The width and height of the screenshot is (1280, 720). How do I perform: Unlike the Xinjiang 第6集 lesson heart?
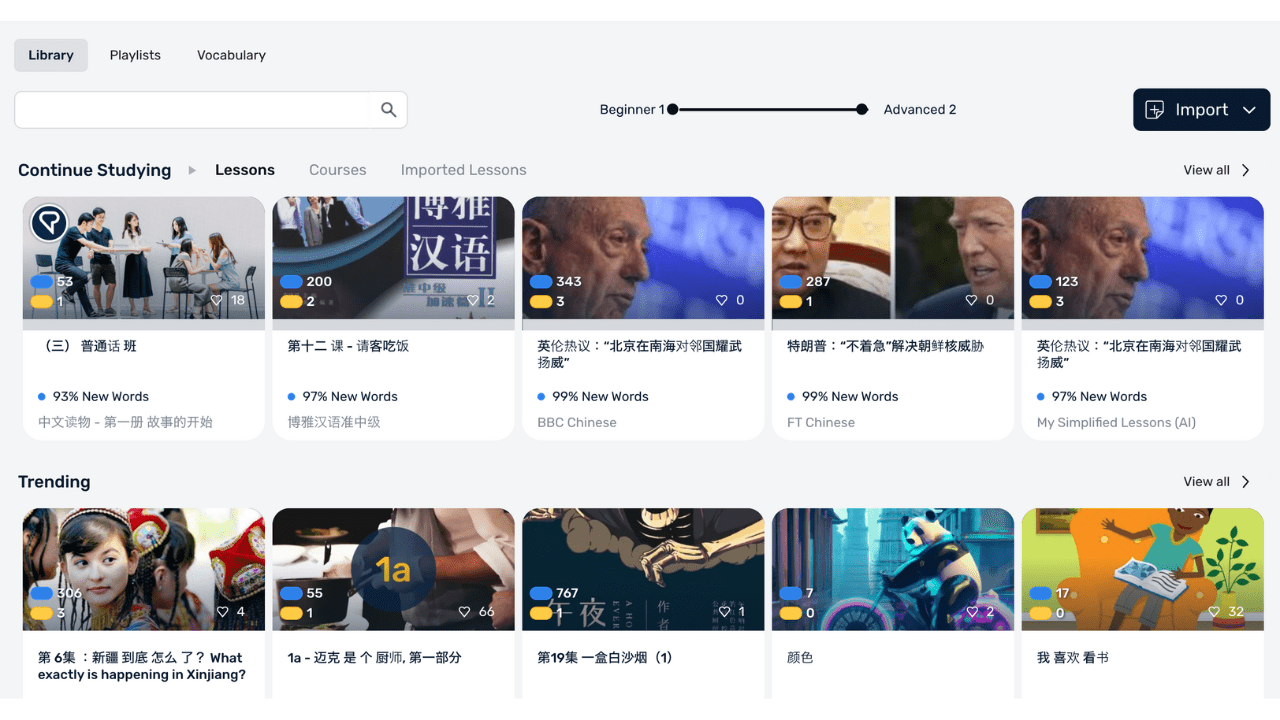pos(221,611)
